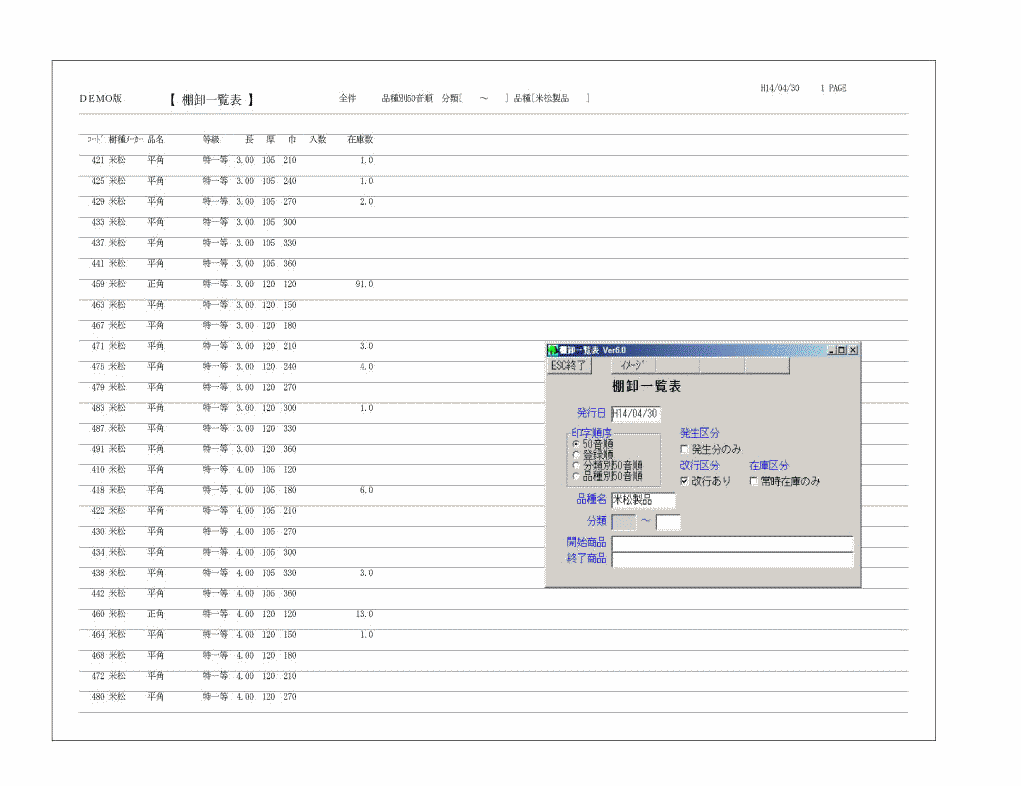Click the stock value 91.0
The image size is (1021, 786).
tap(364, 284)
